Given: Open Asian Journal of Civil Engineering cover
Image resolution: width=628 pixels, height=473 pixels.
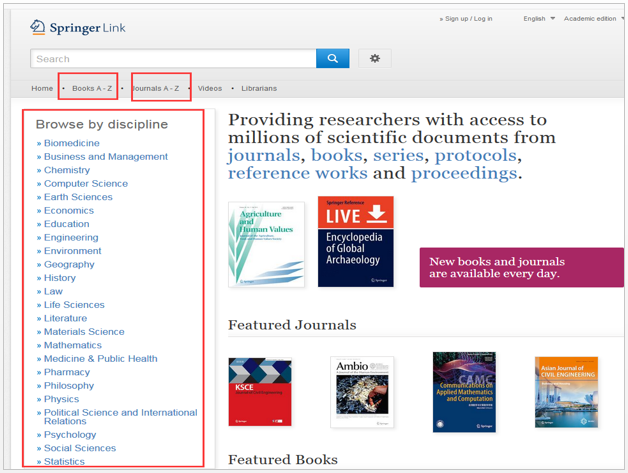Looking at the screenshot, I should point(566,392).
